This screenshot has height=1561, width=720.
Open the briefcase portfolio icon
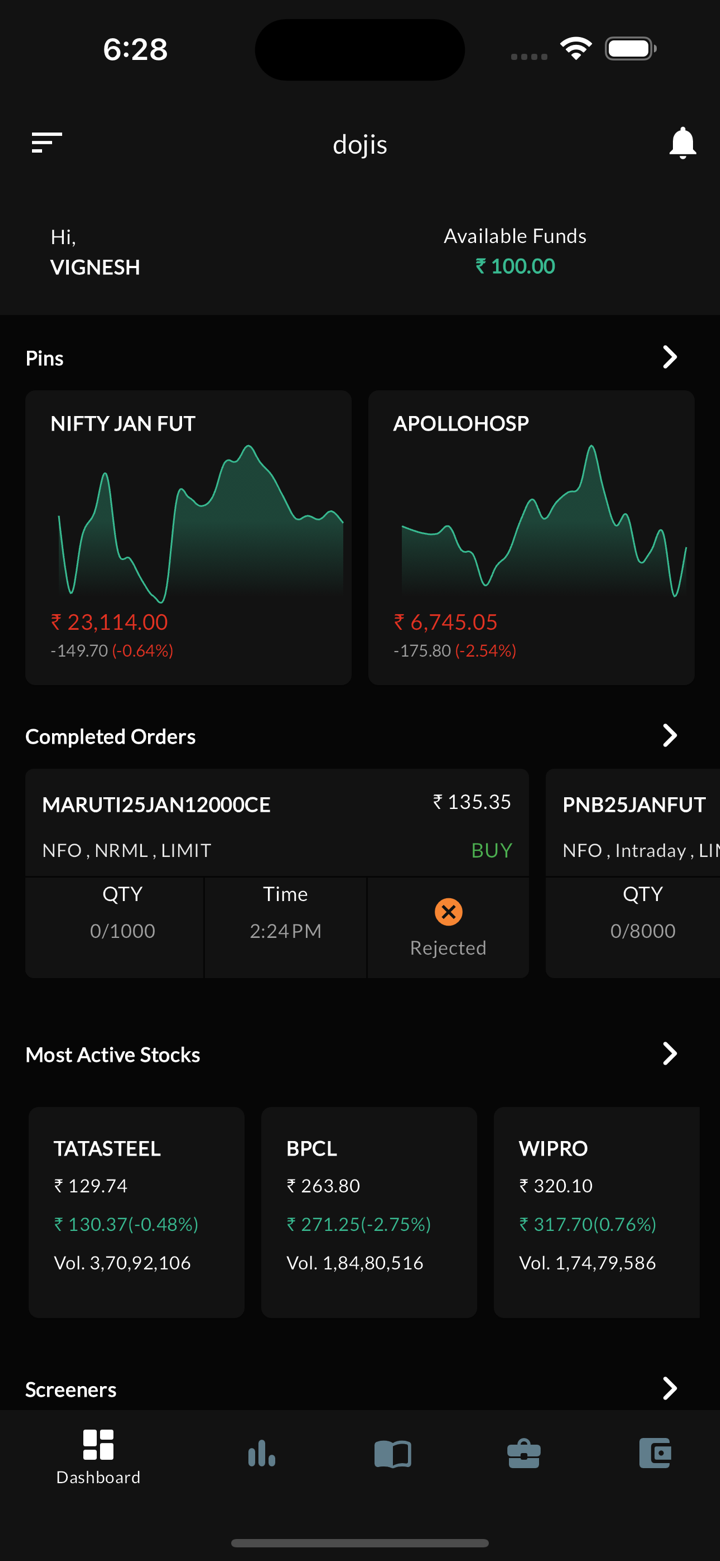pyautogui.click(x=523, y=1453)
